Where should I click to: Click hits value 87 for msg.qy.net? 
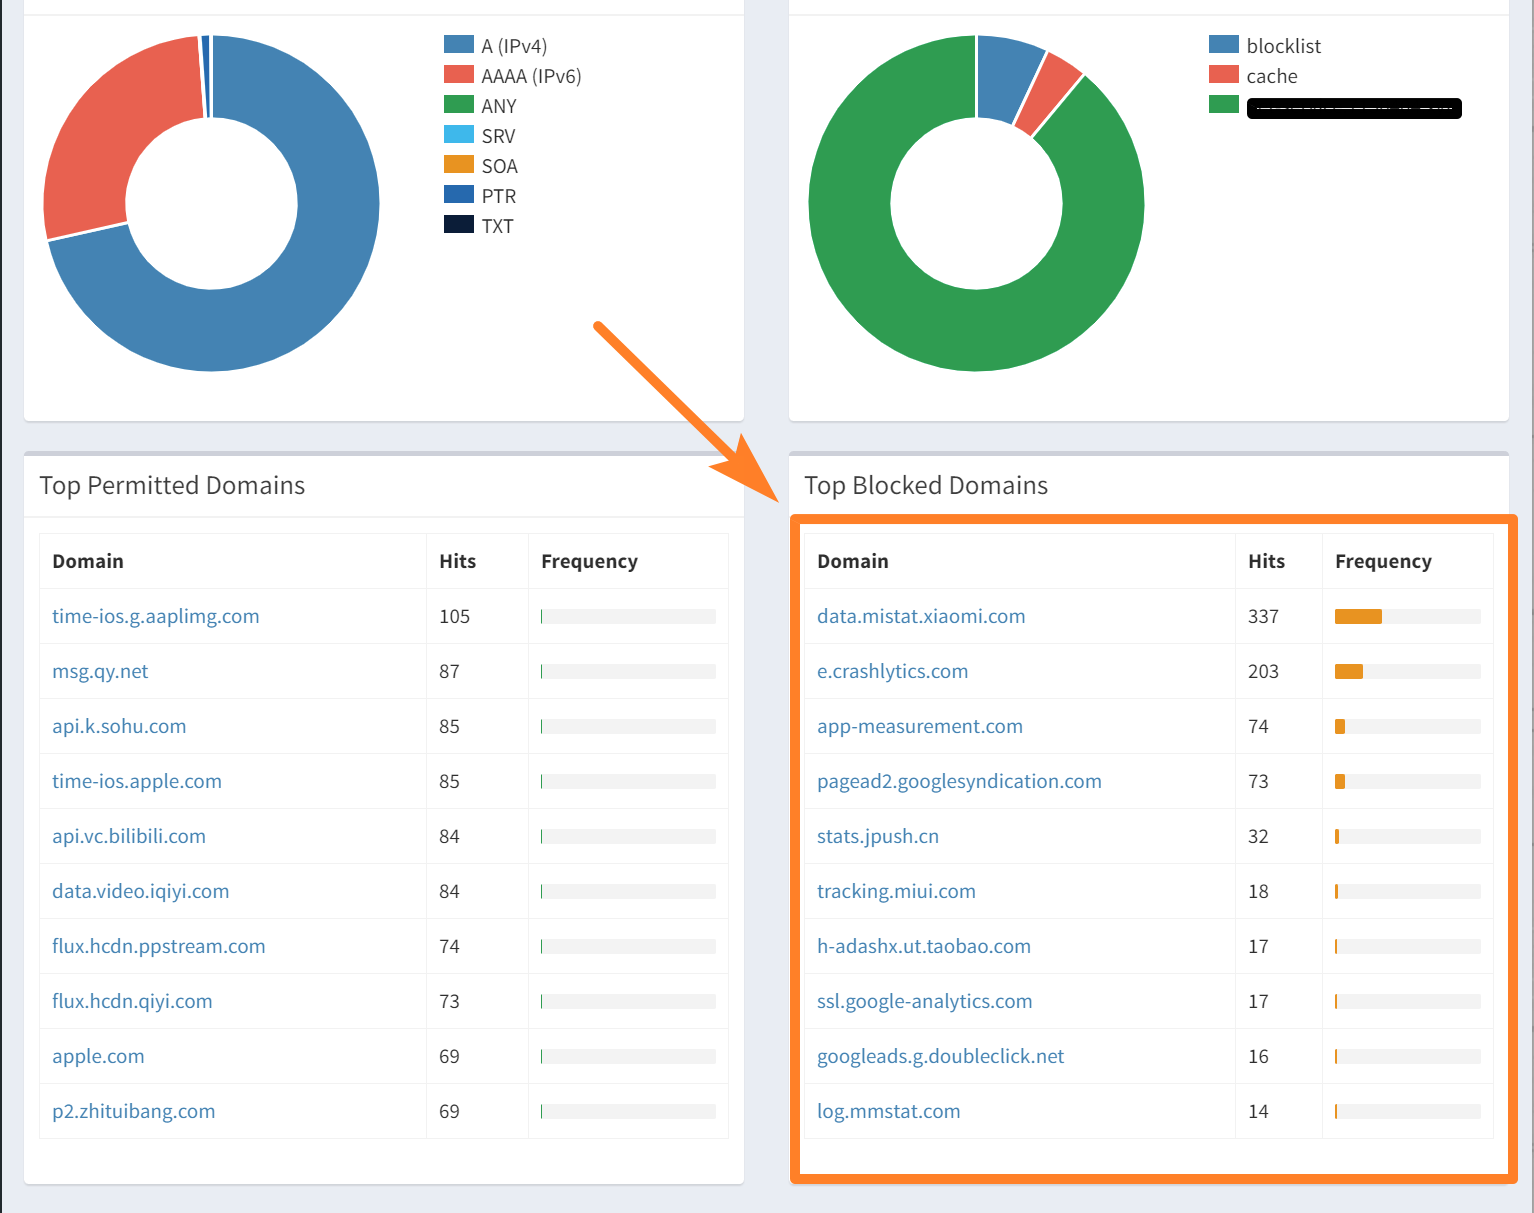(x=449, y=671)
